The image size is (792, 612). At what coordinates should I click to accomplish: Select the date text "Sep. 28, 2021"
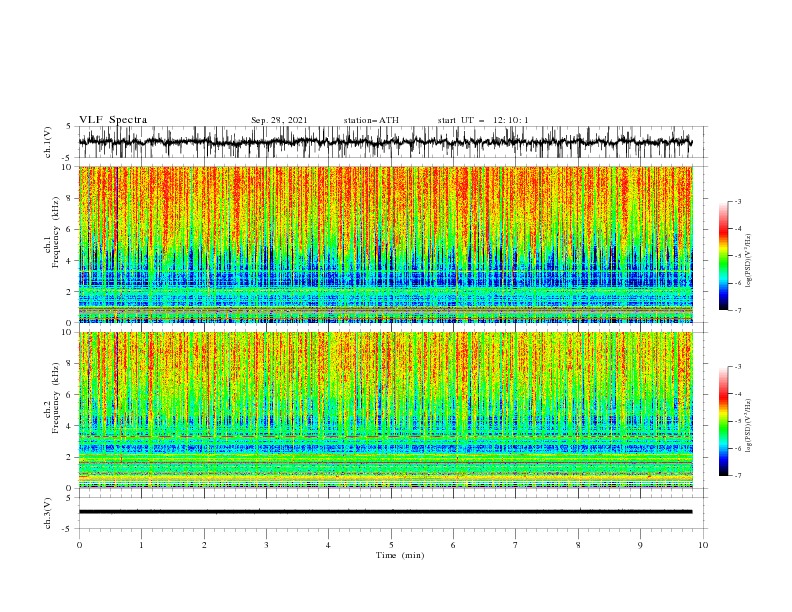point(279,120)
